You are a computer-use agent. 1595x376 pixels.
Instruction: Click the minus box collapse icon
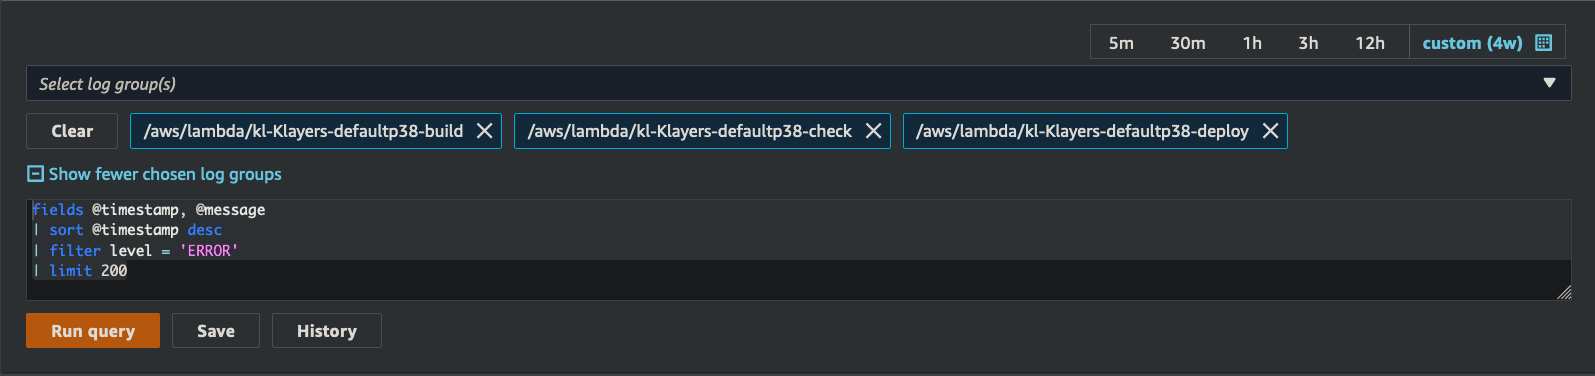[x=35, y=174]
